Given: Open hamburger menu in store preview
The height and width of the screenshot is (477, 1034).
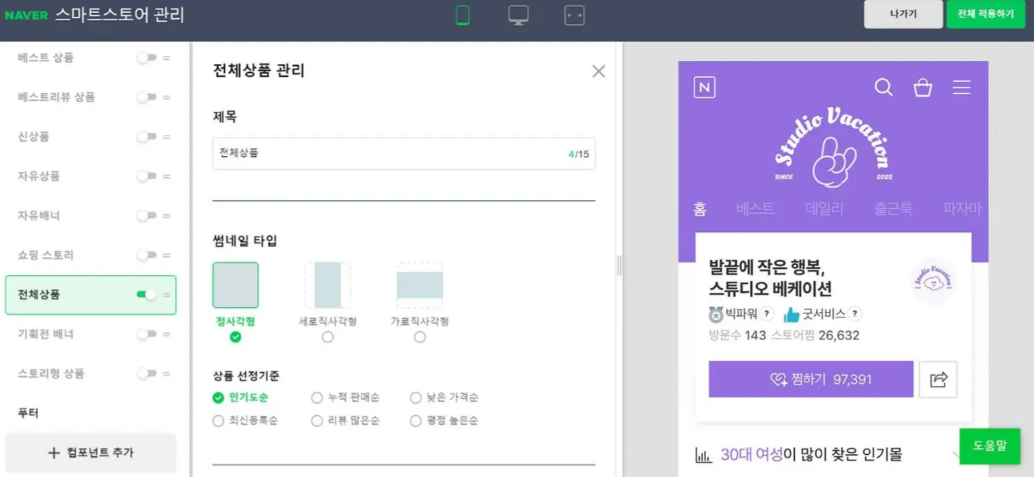Looking at the screenshot, I should pyautogui.click(x=961, y=87).
